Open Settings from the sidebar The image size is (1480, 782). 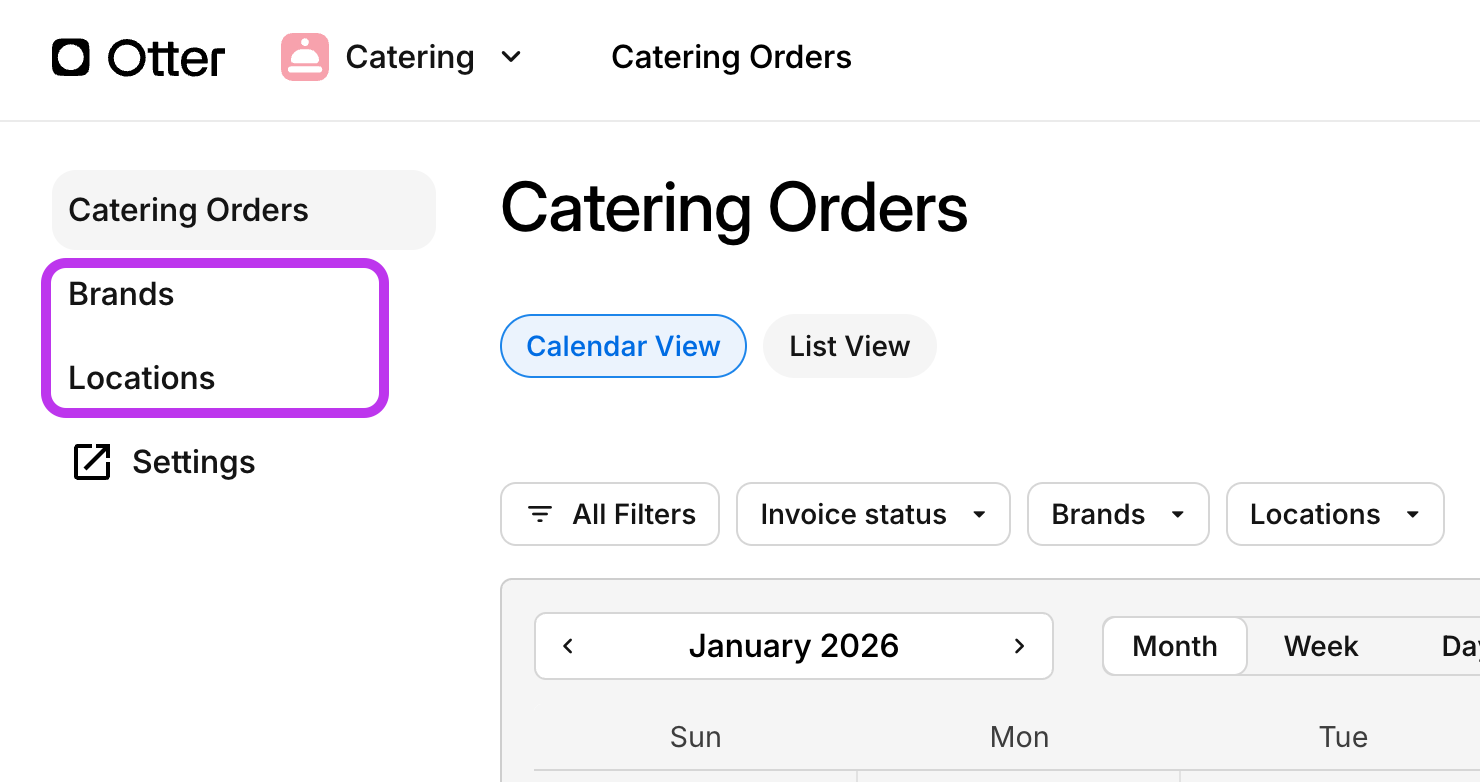[x=193, y=461]
